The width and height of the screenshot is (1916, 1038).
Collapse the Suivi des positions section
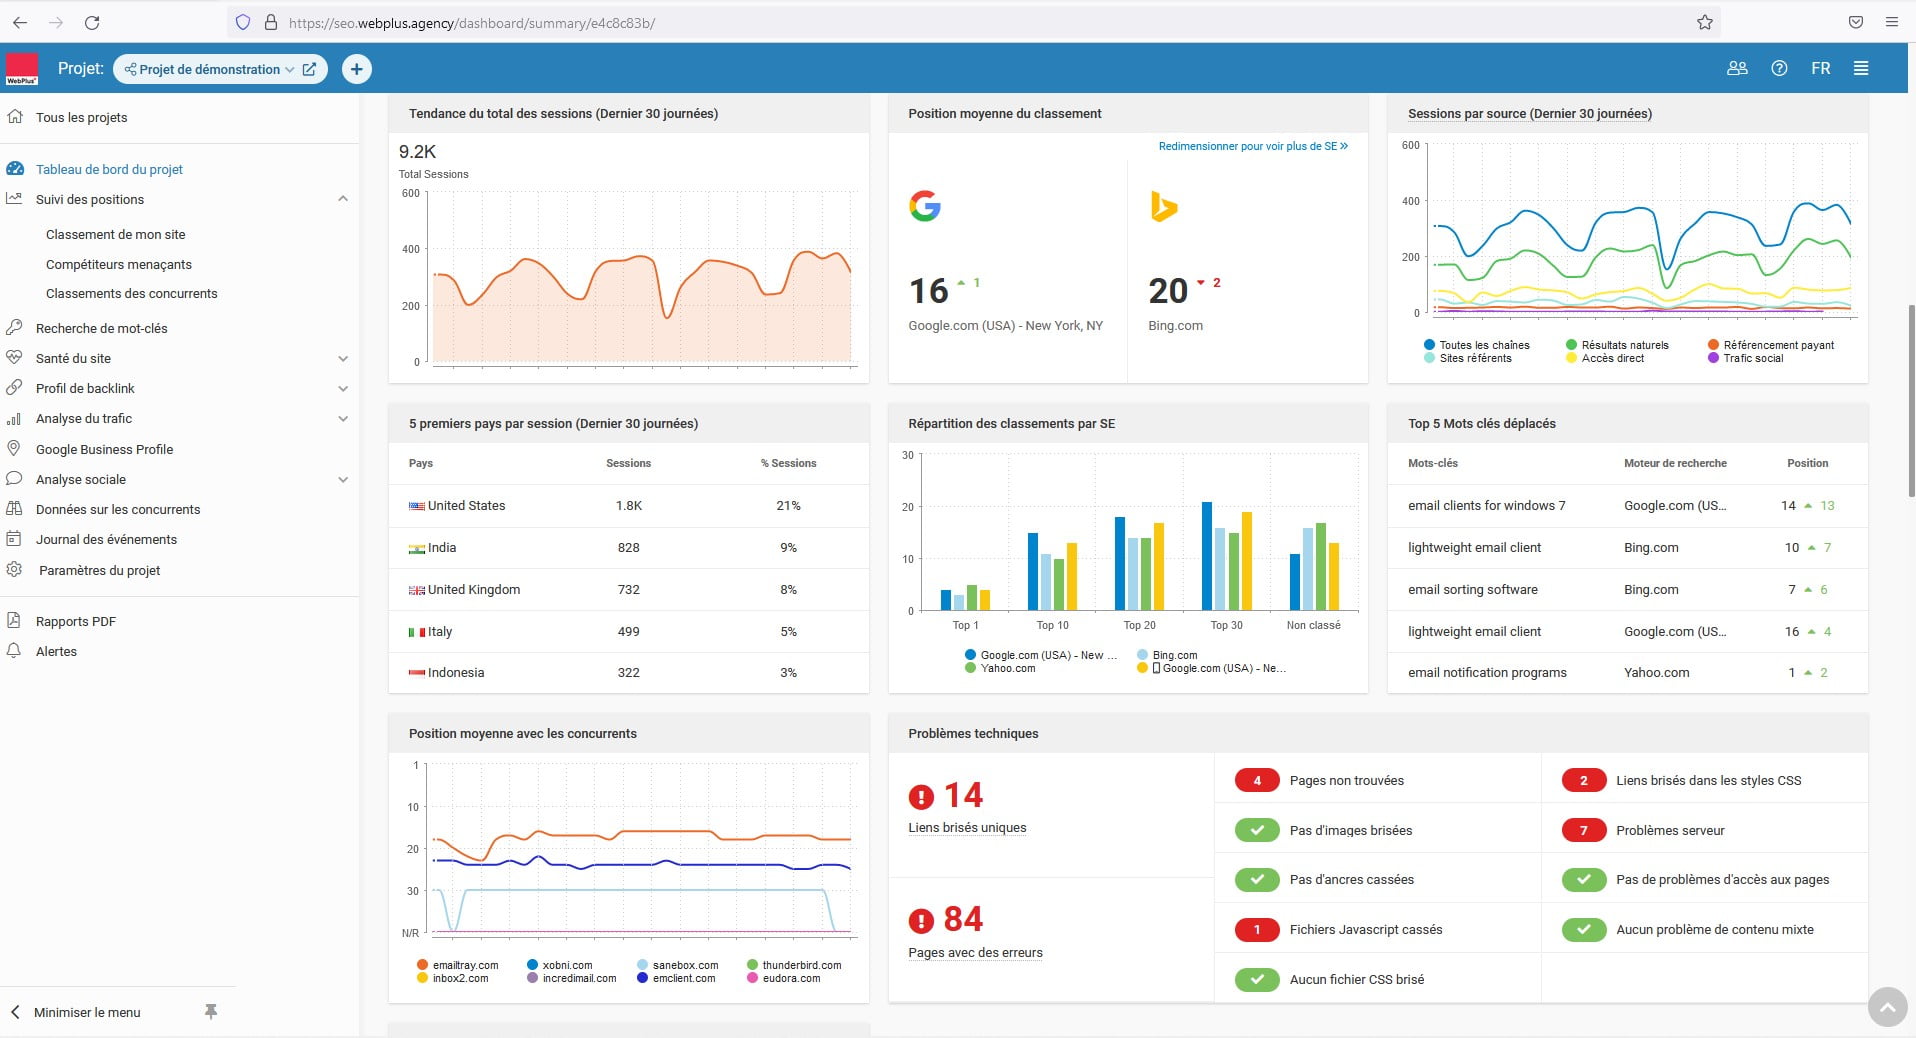343,199
